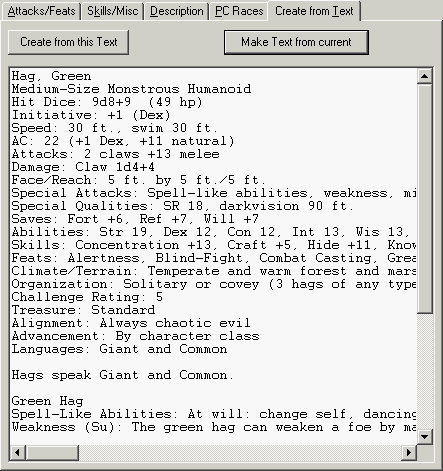The image size is (443, 471).
Task: Click the 'Initiative: +1 (Dex)' line
Action: 91,115
